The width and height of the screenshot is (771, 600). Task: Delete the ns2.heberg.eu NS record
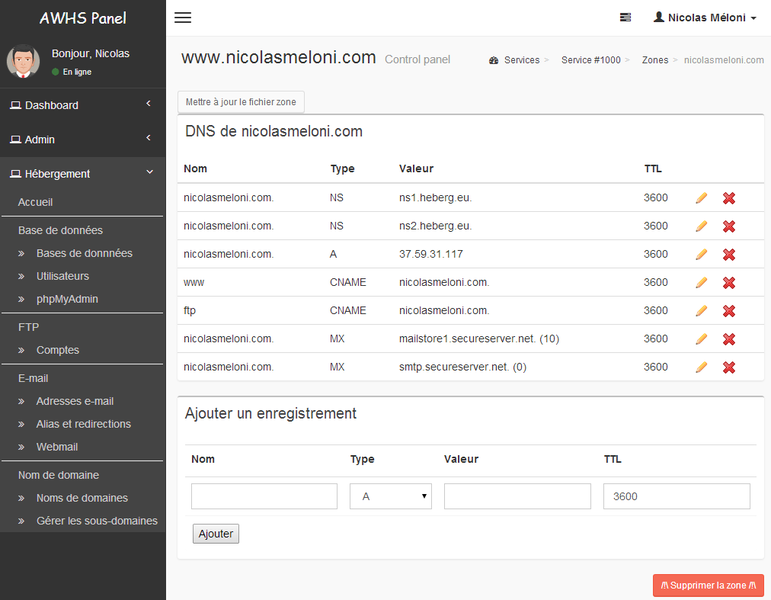729,226
